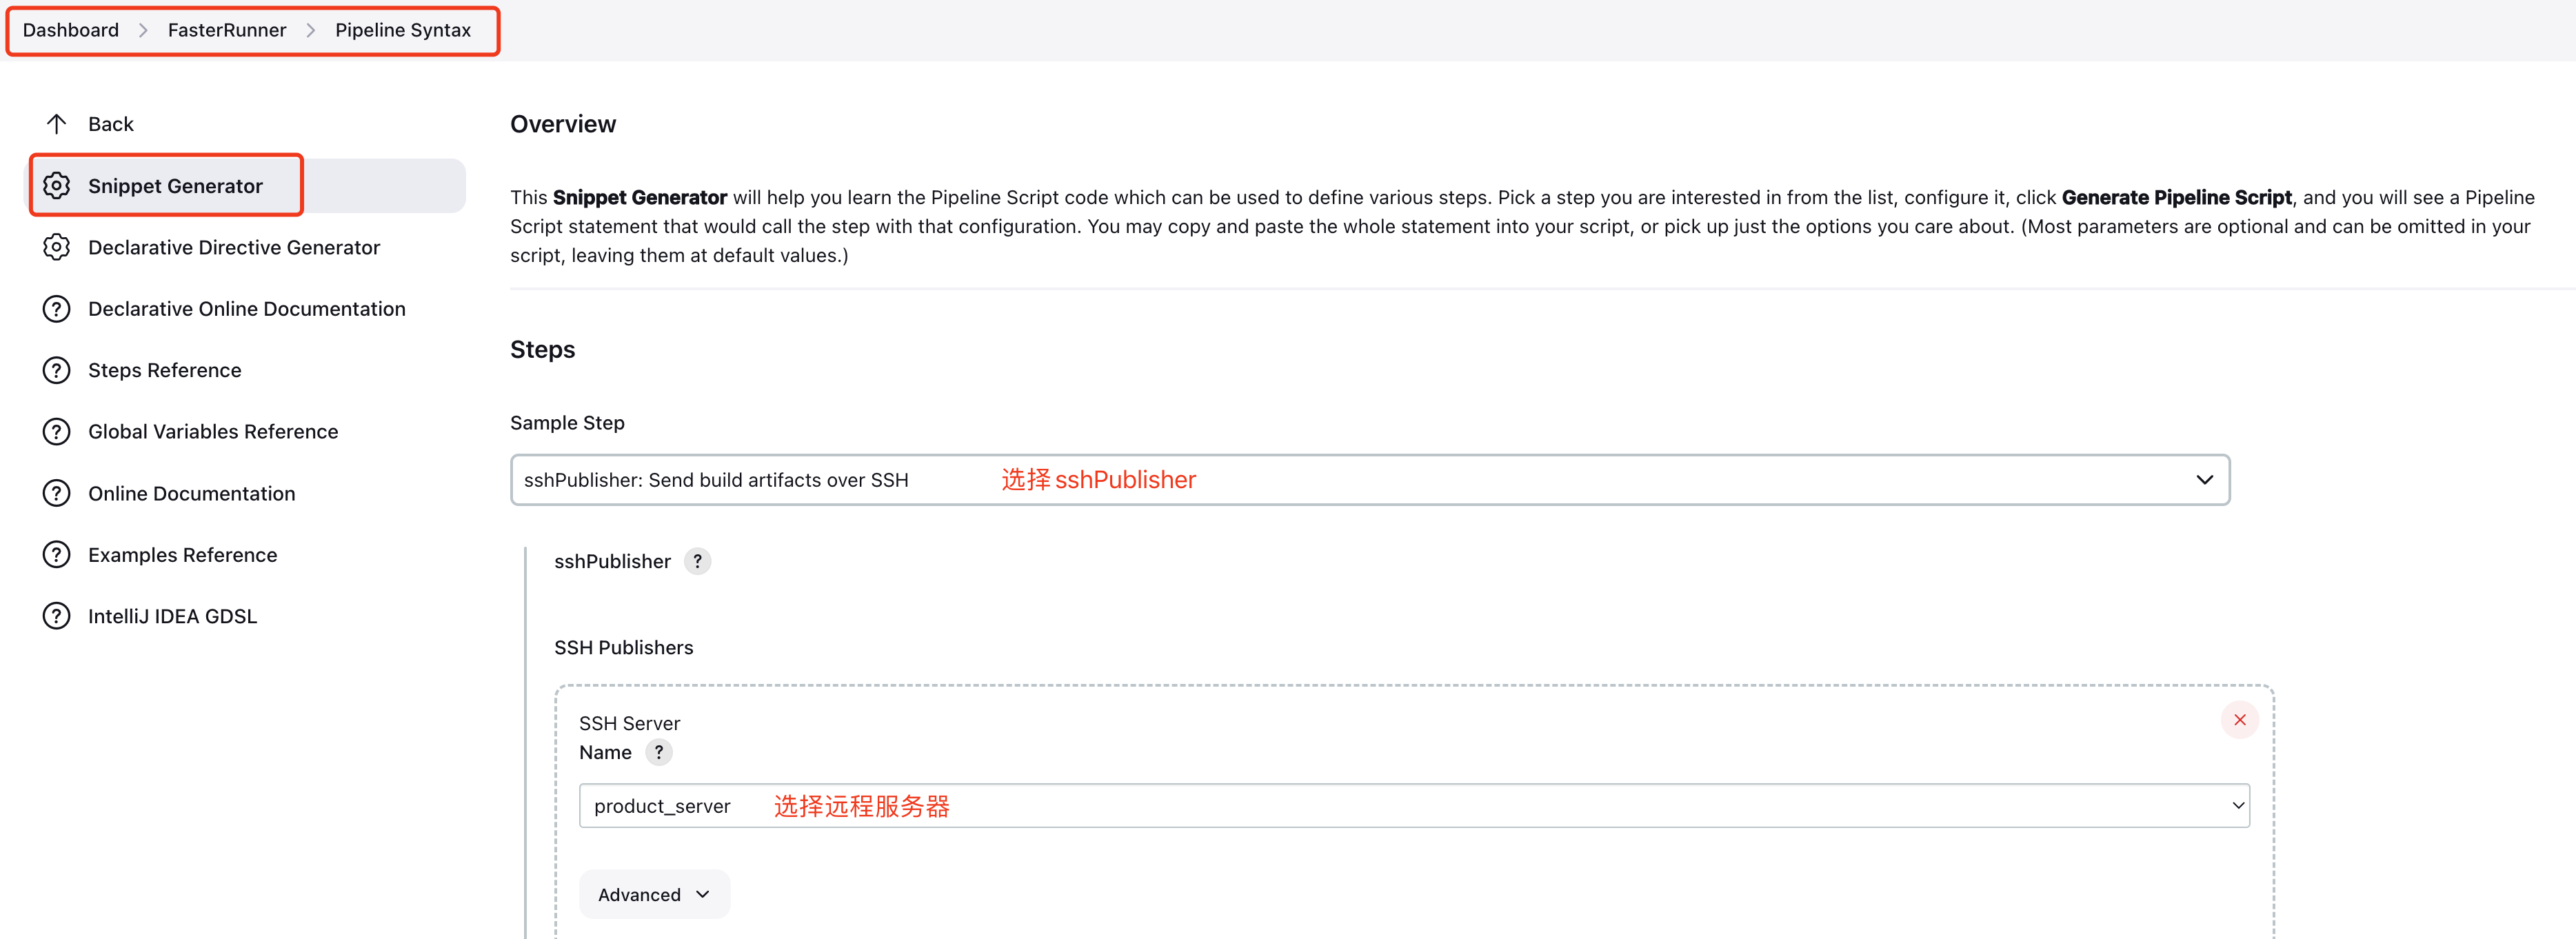2576x939 pixels.
Task: Click the Global Variables Reference question icon
Action: pyautogui.click(x=56, y=432)
